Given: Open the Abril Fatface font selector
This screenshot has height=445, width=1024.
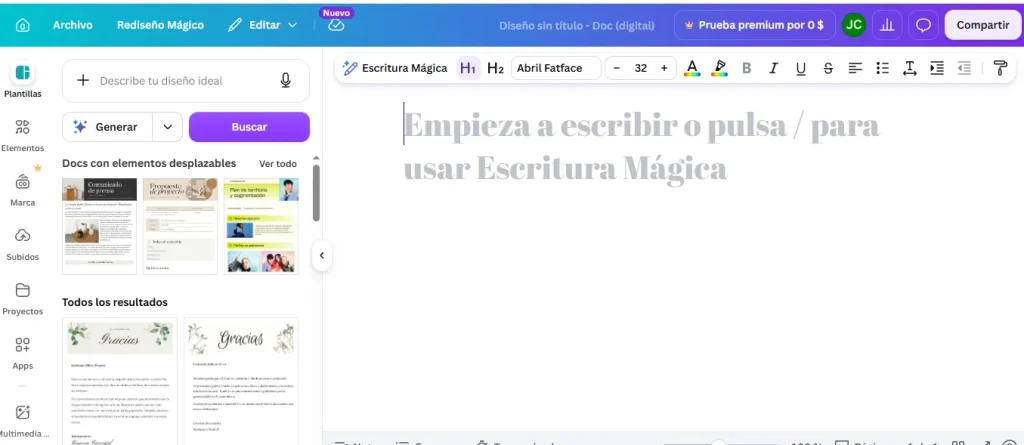Looking at the screenshot, I should [556, 68].
